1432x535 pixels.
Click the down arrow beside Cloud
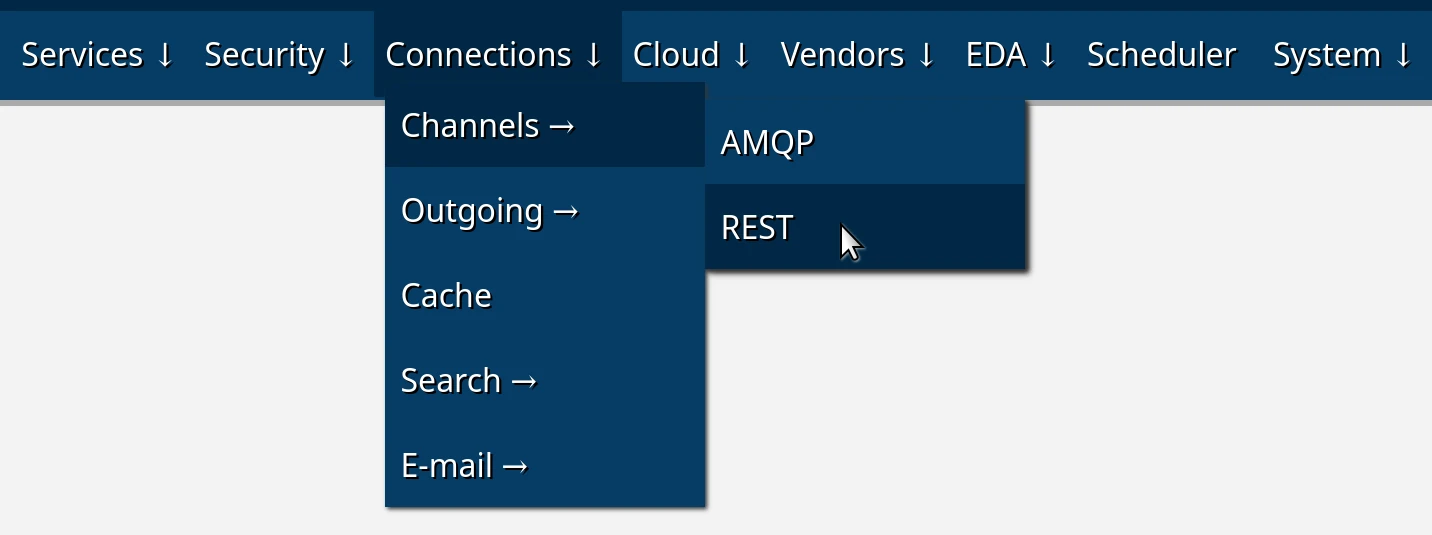pos(741,56)
